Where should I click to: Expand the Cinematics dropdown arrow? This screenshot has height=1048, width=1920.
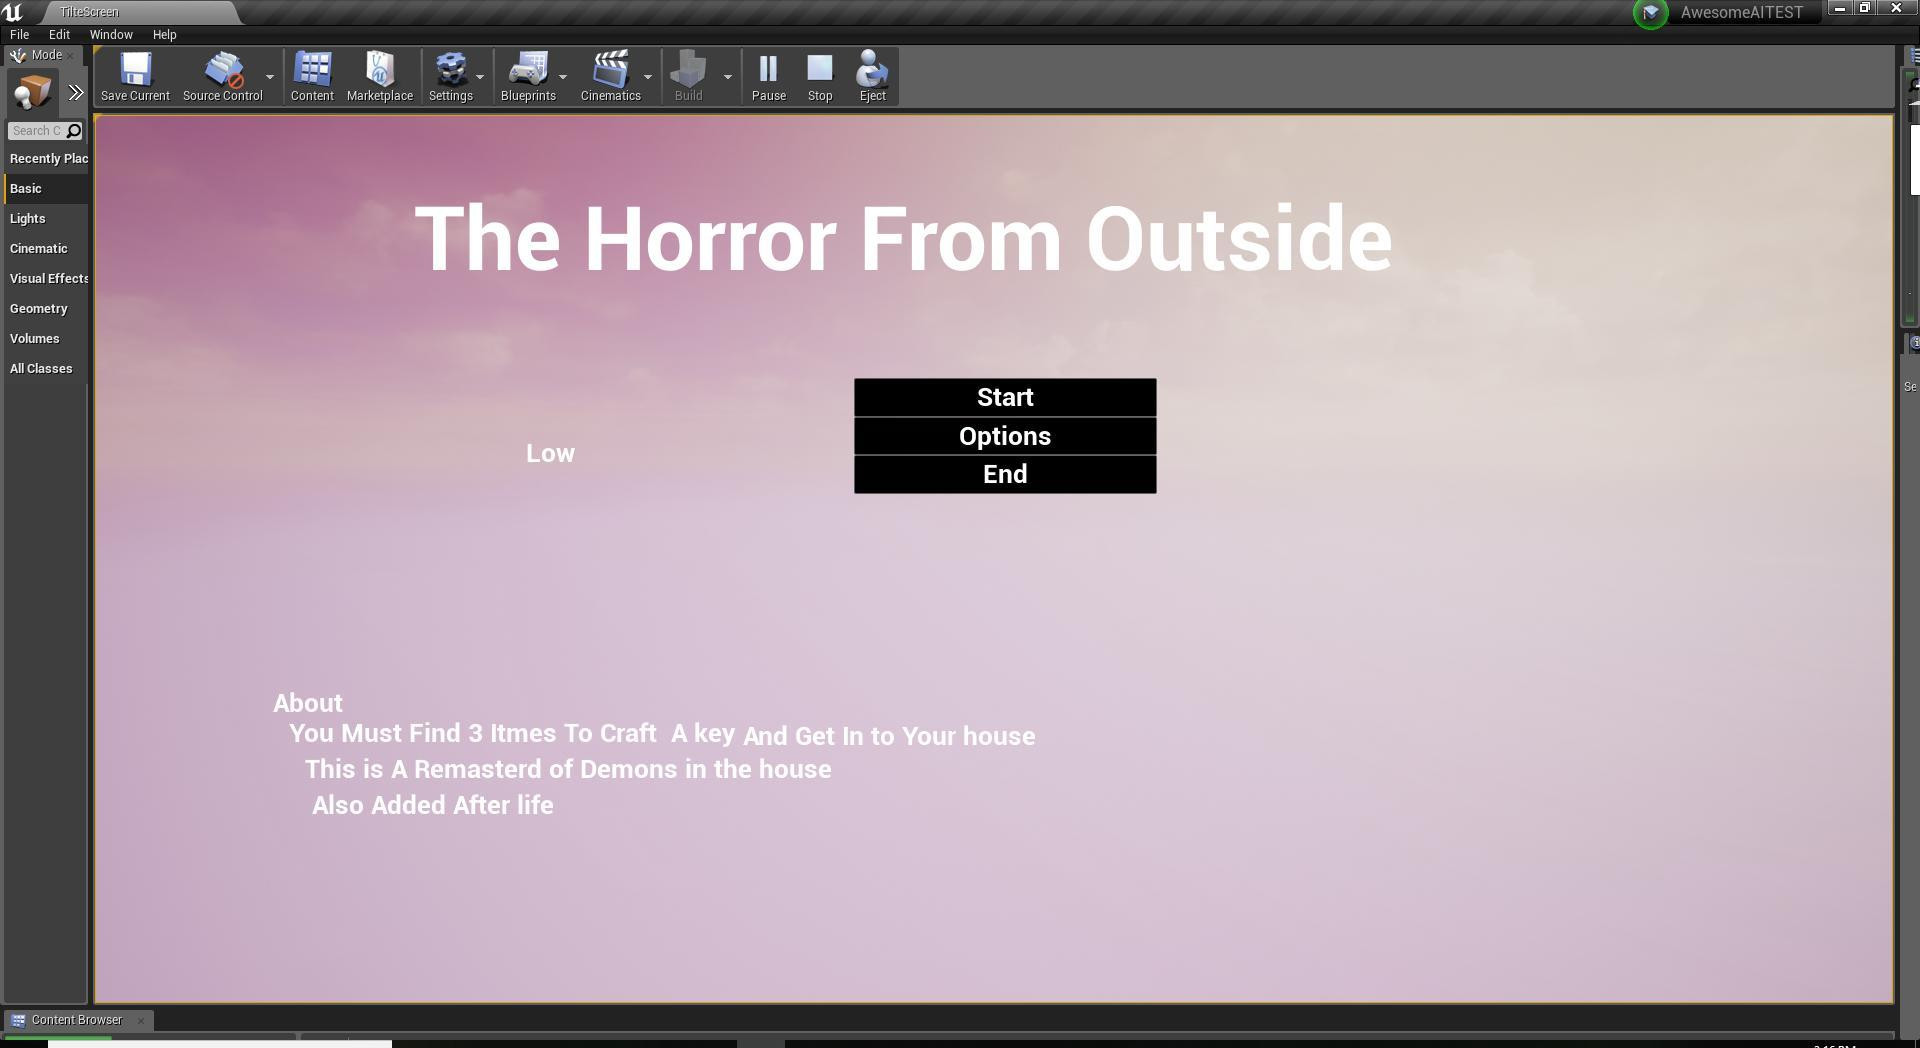tap(648, 77)
